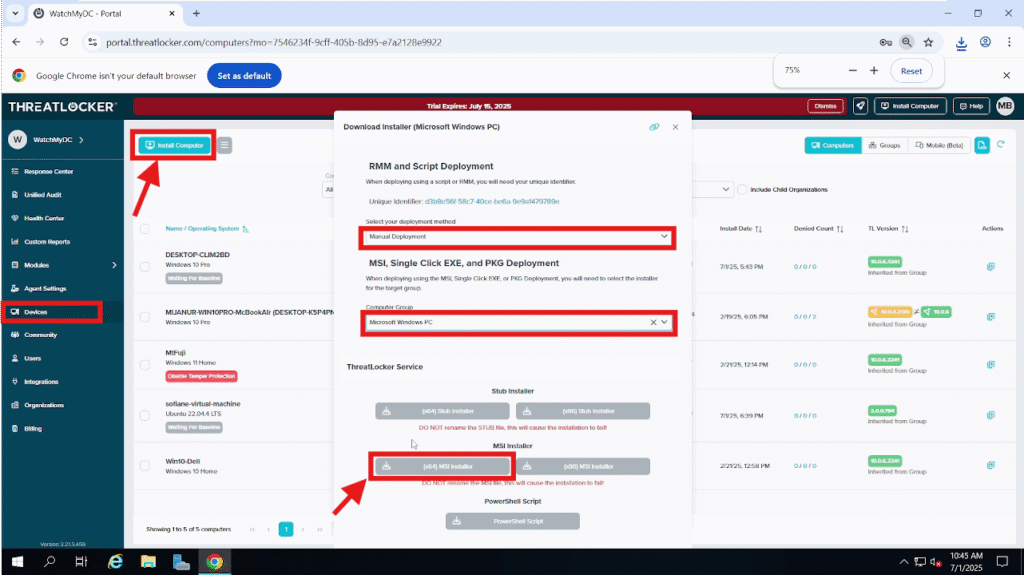1024x575 pixels.
Task: Sort by Install Date column
Action: coord(741,229)
